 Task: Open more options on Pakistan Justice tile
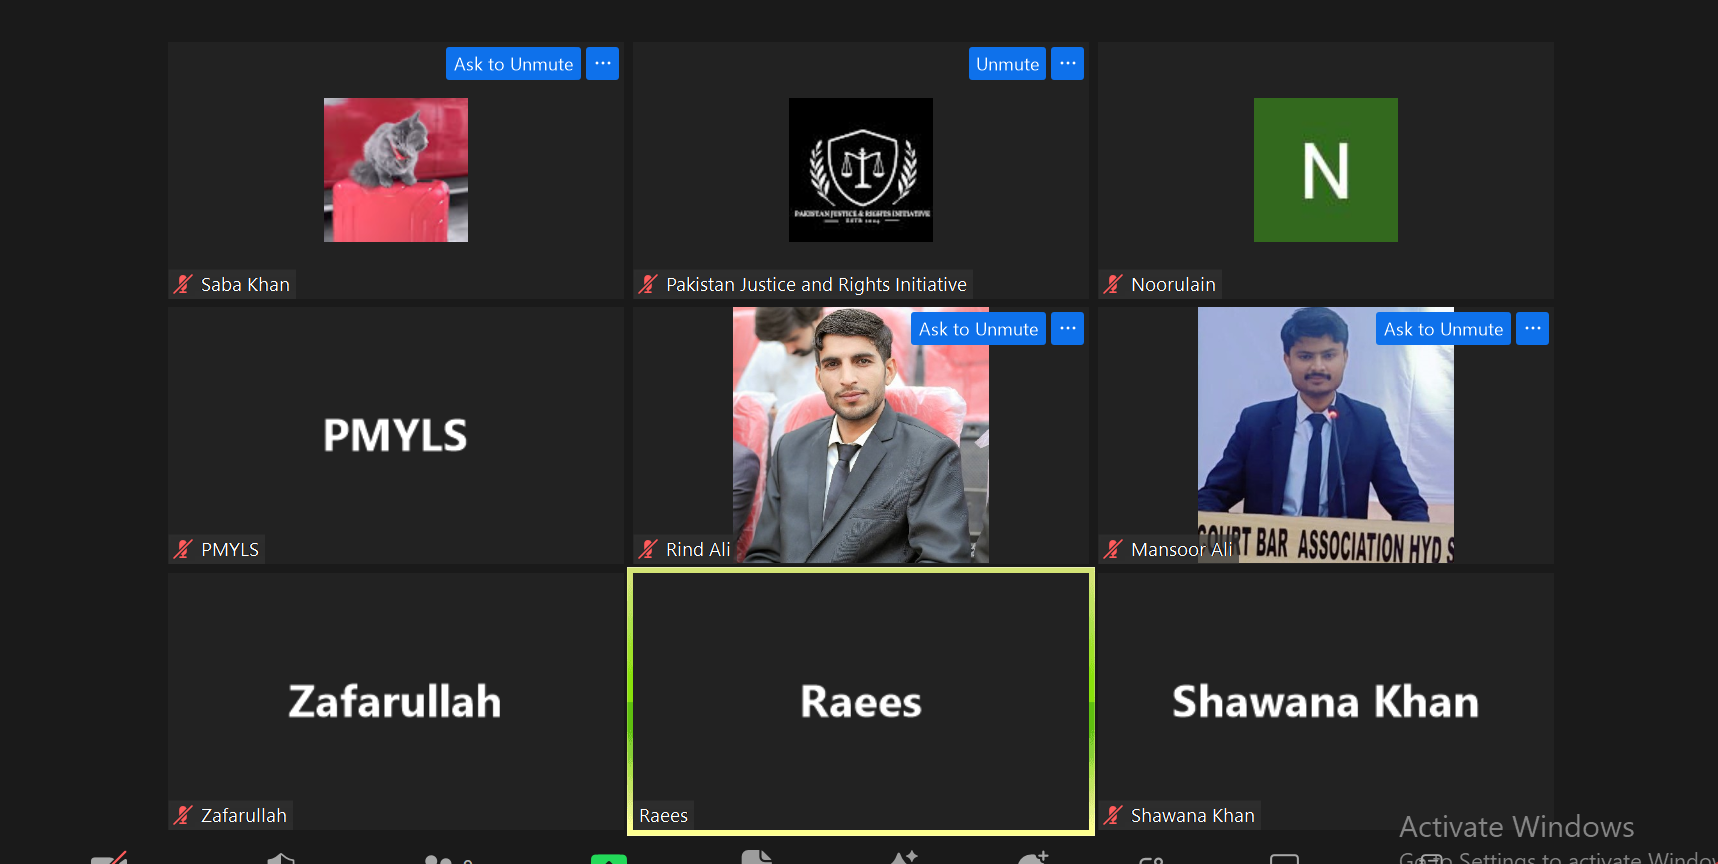tap(1067, 64)
